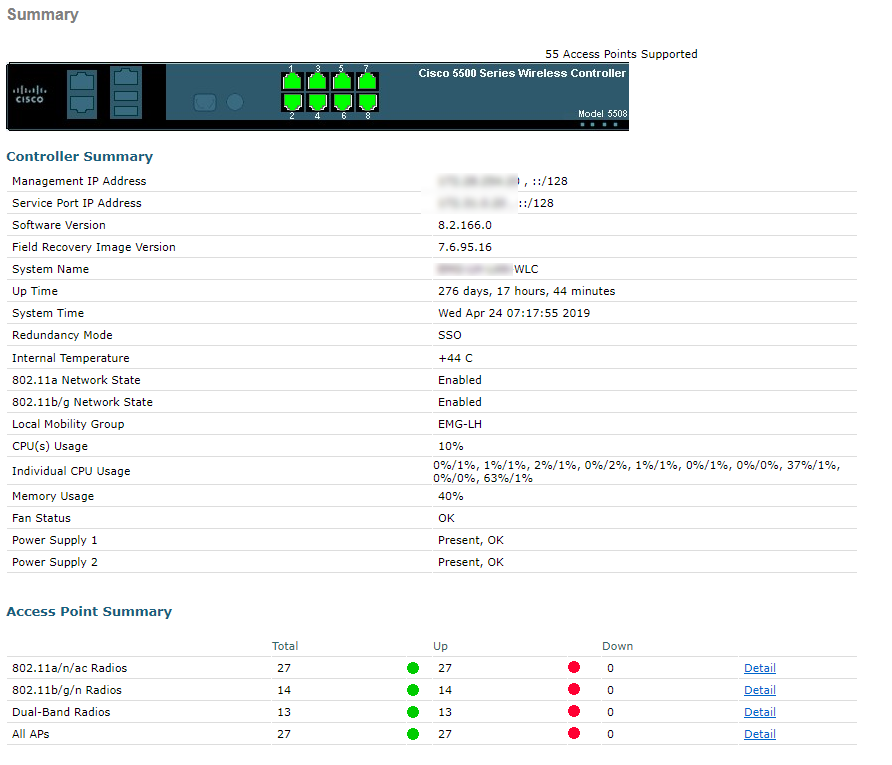Click the Individual CPU Usage values
The image size is (892, 765).
(x=637, y=472)
